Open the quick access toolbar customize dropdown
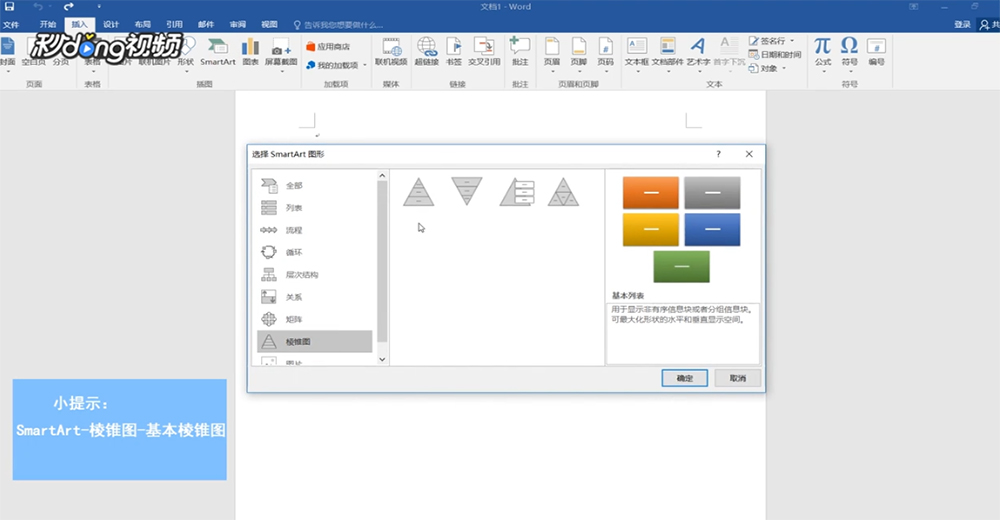Viewport: 1000px width, 520px height. [99, 6]
